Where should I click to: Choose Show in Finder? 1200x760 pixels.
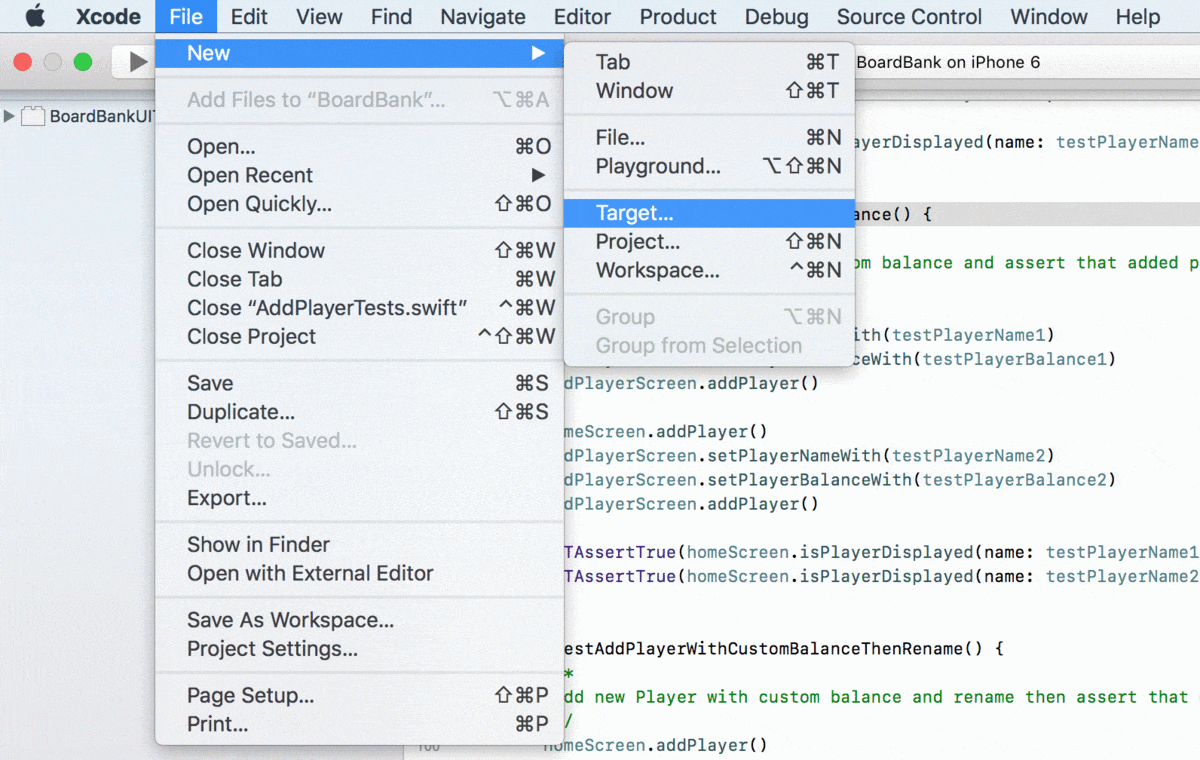tap(359, 545)
